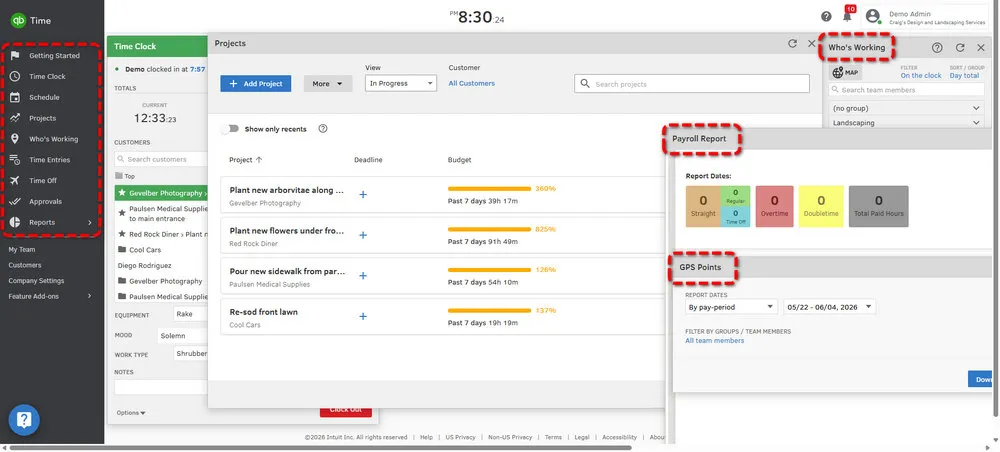Select Cool Cars folder in Time Clock customers

(145, 250)
